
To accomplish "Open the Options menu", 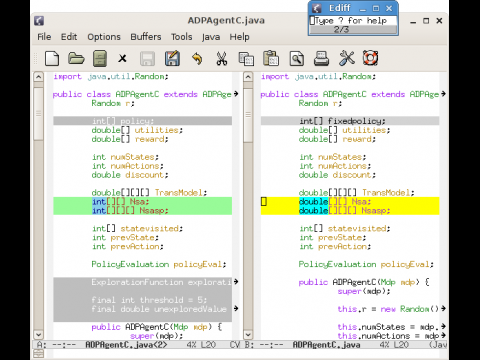I will coord(104,37).
